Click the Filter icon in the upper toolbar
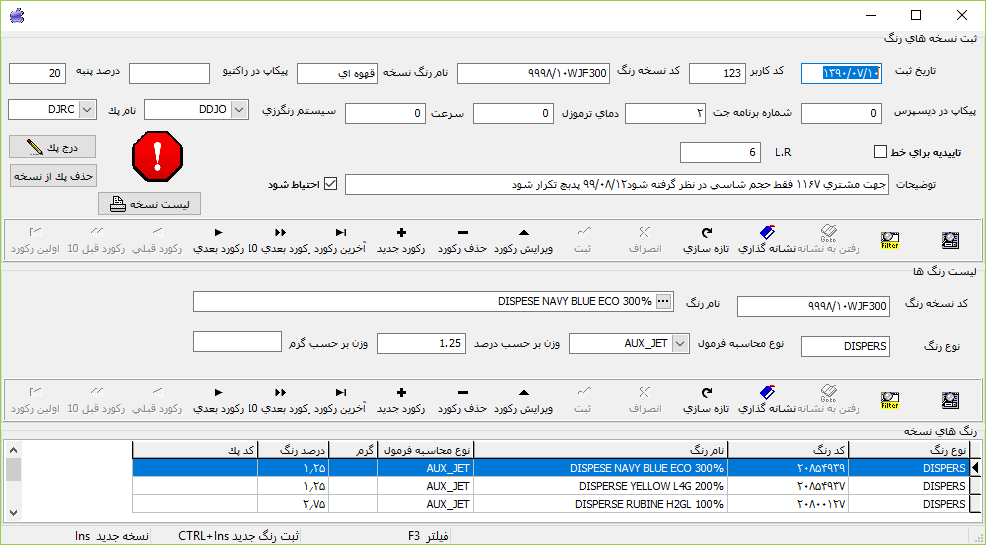986x545 pixels. tap(889, 240)
